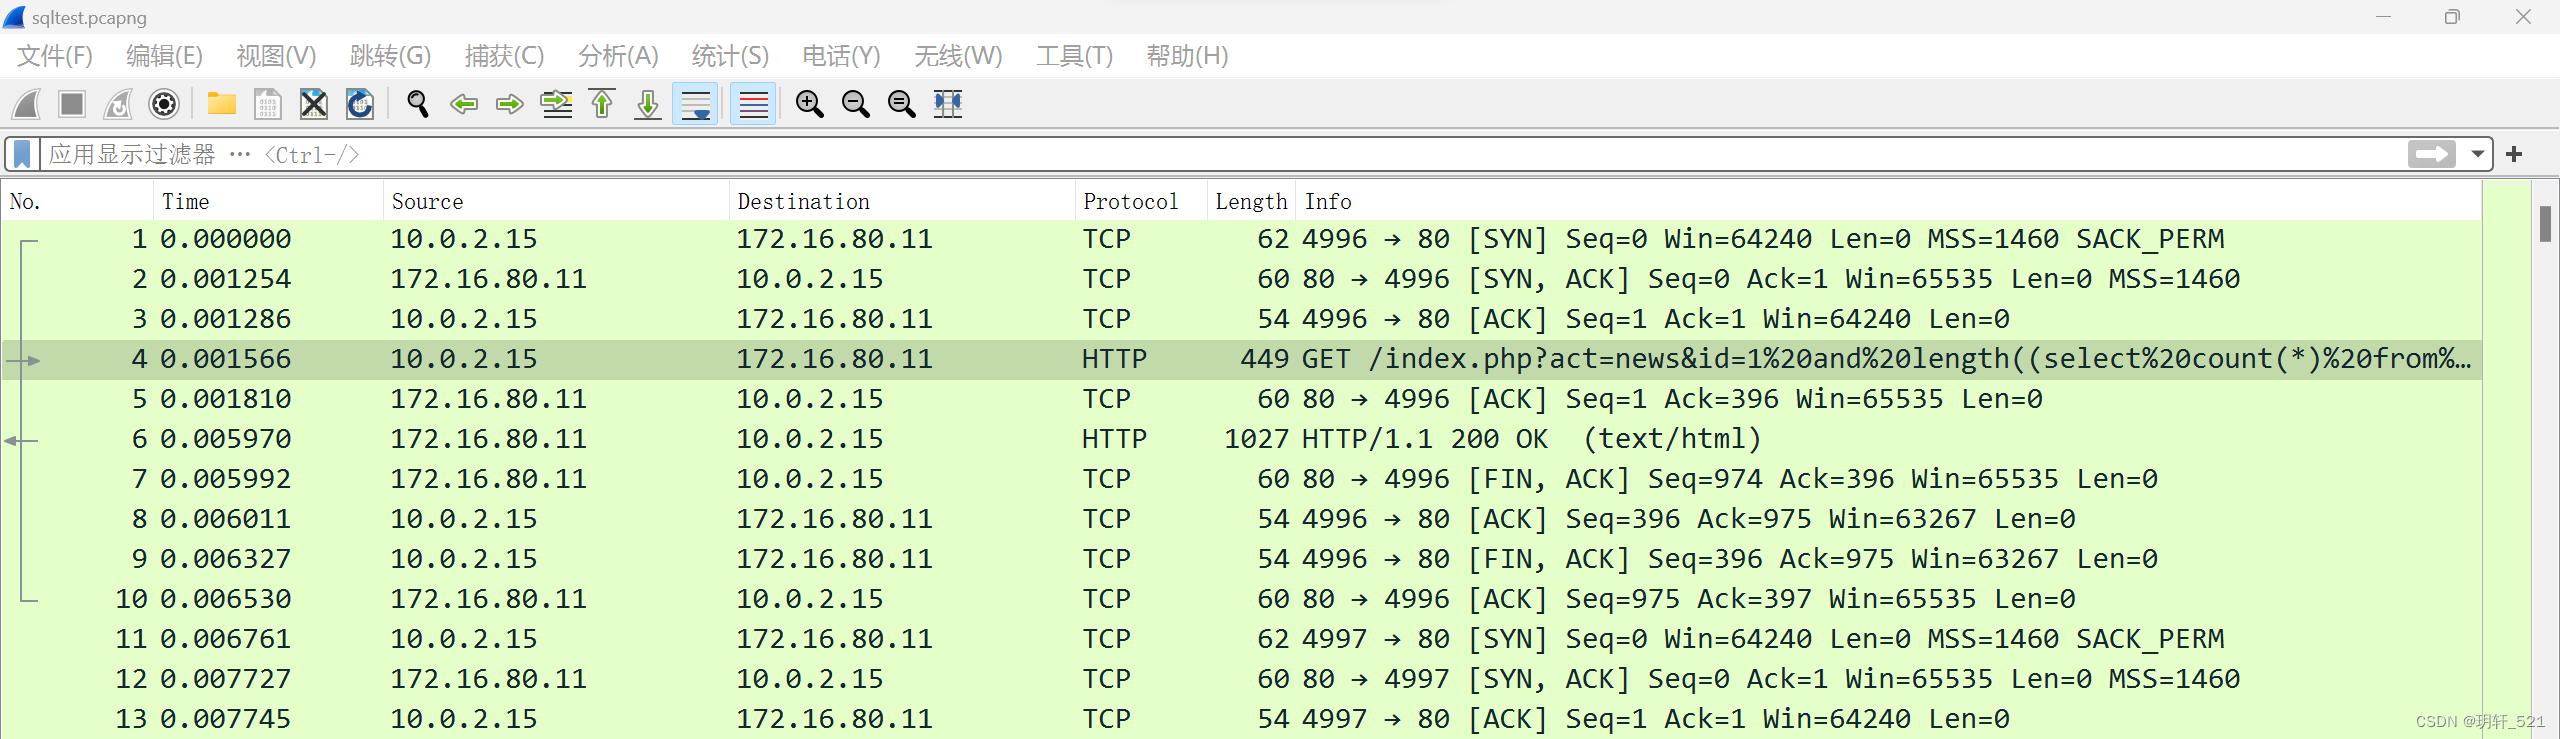
Task: Open the 工具(T) menu
Action: [x=1074, y=56]
